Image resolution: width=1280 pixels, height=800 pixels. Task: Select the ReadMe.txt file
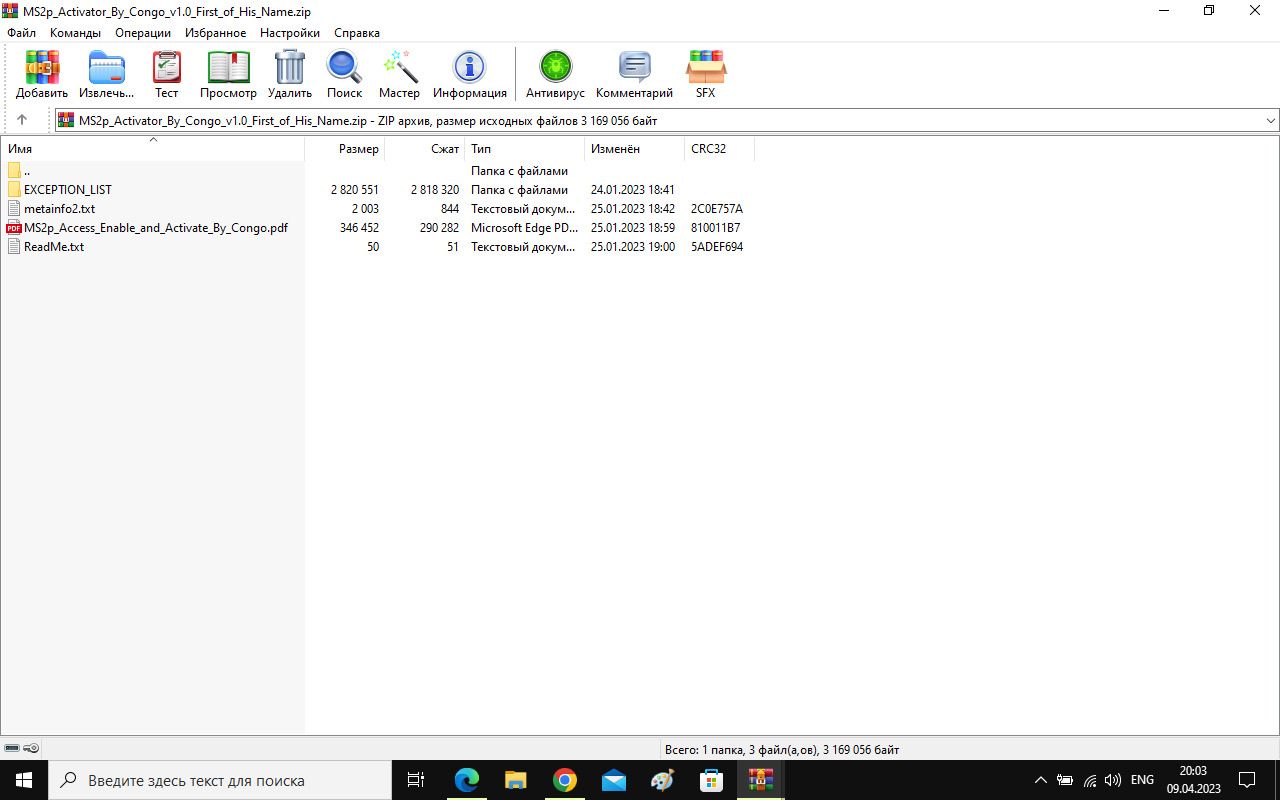point(53,247)
